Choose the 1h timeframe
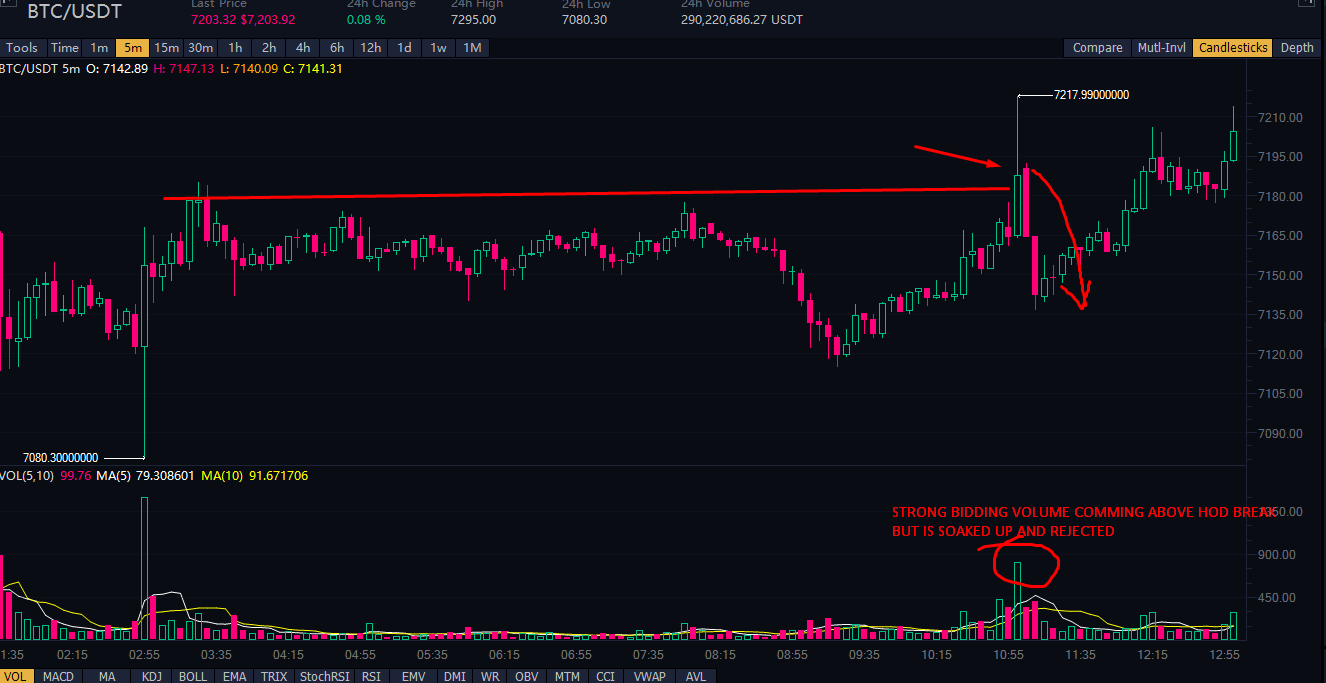Image resolution: width=1326 pixels, height=683 pixels. (x=235, y=48)
